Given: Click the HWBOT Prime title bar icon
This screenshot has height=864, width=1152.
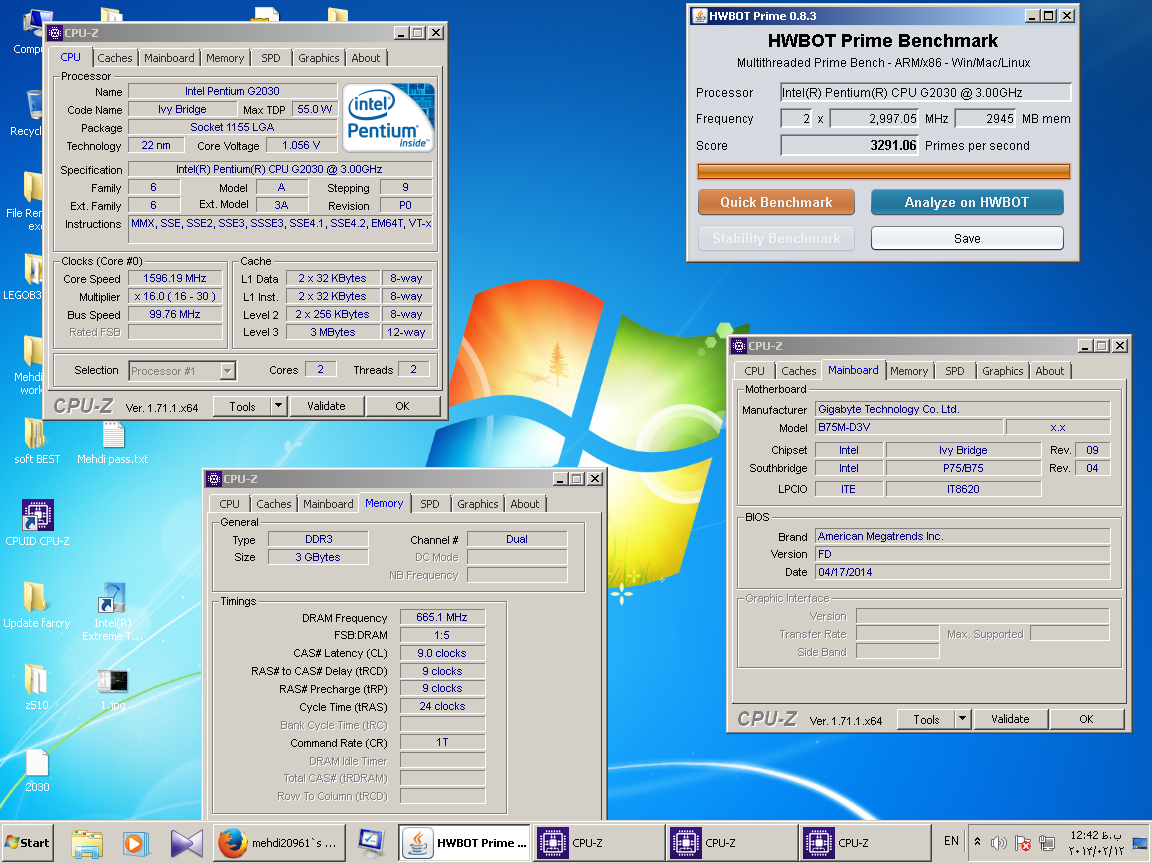Looking at the screenshot, I should click(700, 15).
